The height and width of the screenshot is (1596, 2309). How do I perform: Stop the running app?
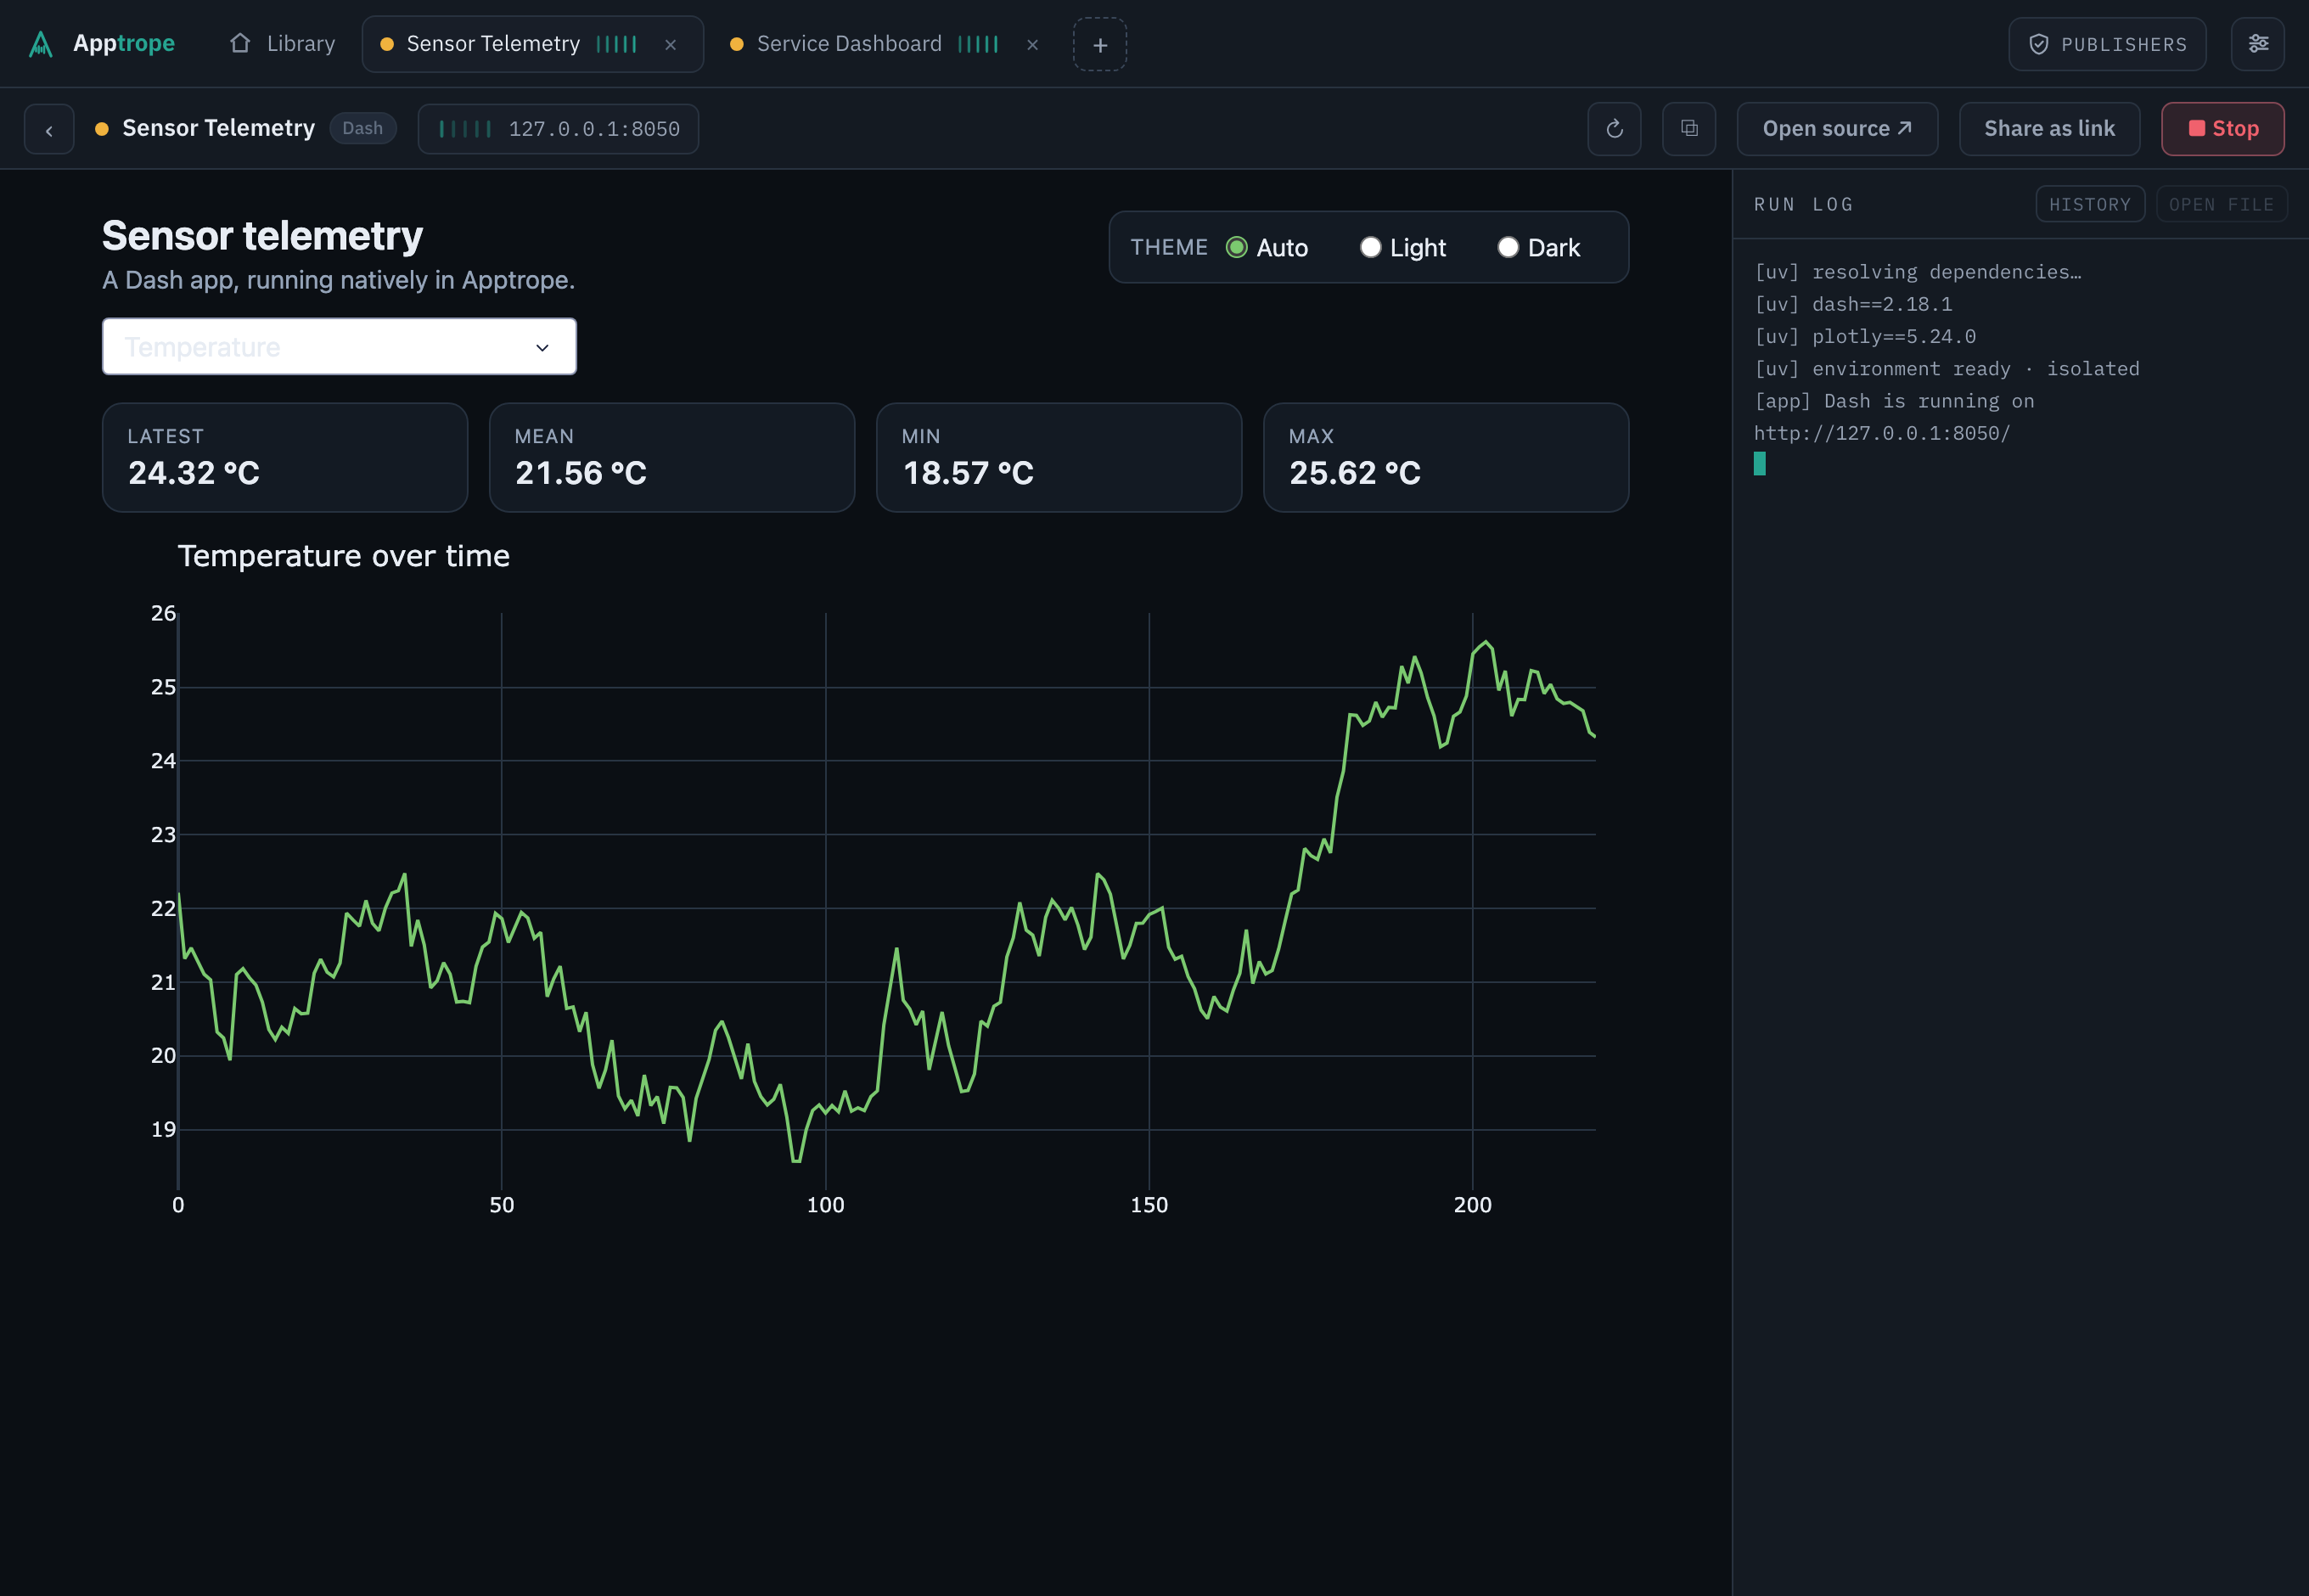pyautogui.click(x=2222, y=129)
